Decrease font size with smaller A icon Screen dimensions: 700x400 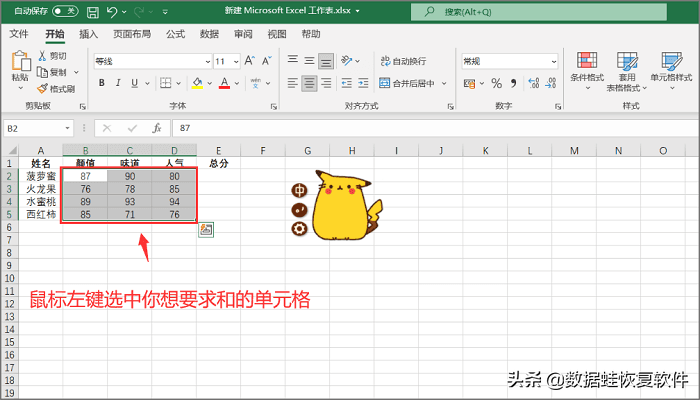tap(267, 61)
